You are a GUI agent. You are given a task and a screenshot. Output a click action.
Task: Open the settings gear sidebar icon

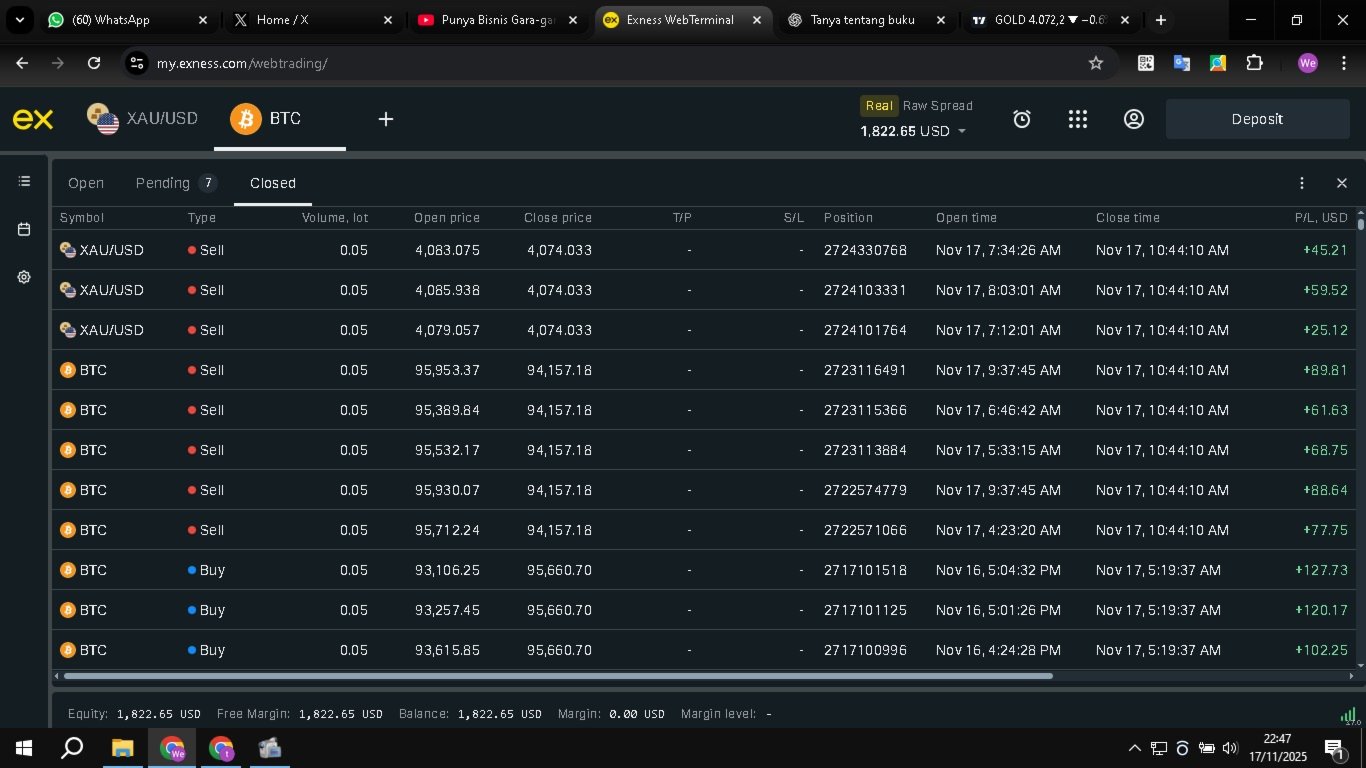coord(24,277)
